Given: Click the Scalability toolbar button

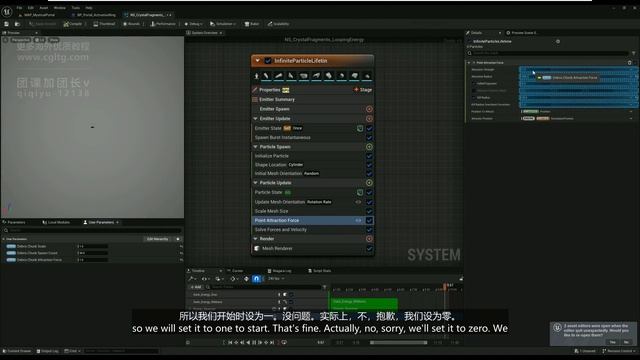Looking at the screenshot, I should (x=278, y=24).
